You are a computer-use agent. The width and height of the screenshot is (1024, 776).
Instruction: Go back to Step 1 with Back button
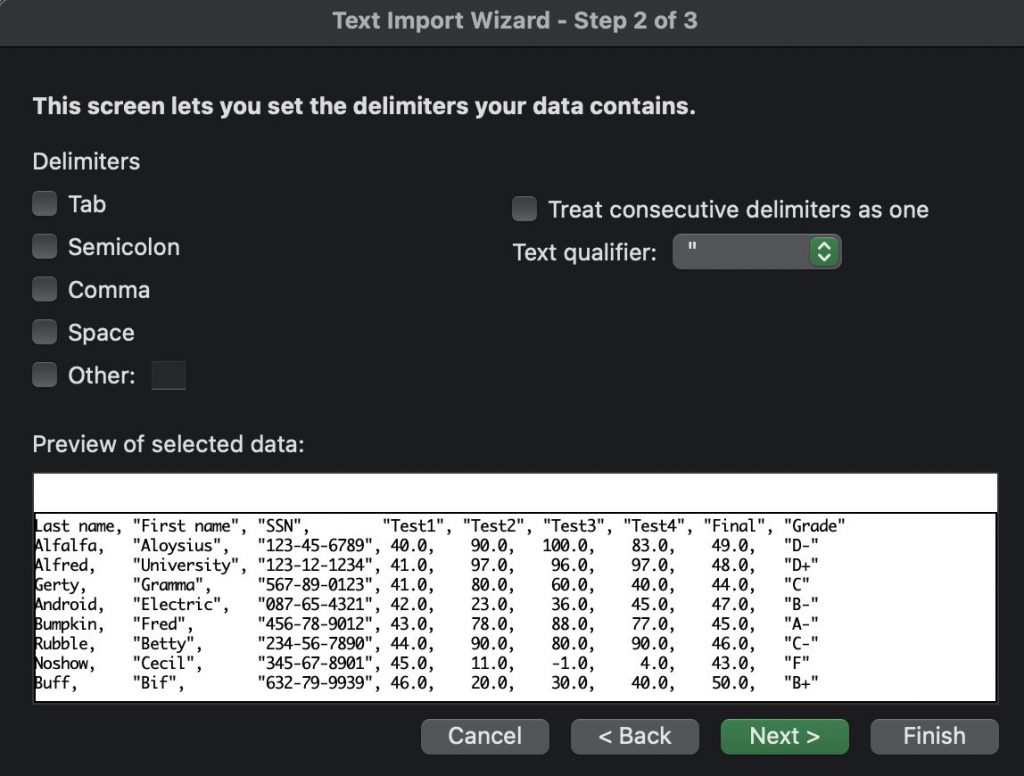click(x=634, y=736)
